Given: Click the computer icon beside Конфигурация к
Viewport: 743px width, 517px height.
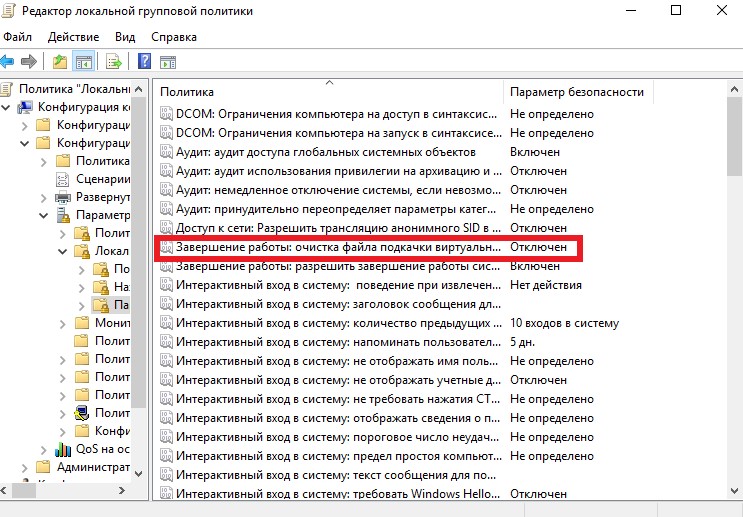Looking at the screenshot, I should point(25,107).
